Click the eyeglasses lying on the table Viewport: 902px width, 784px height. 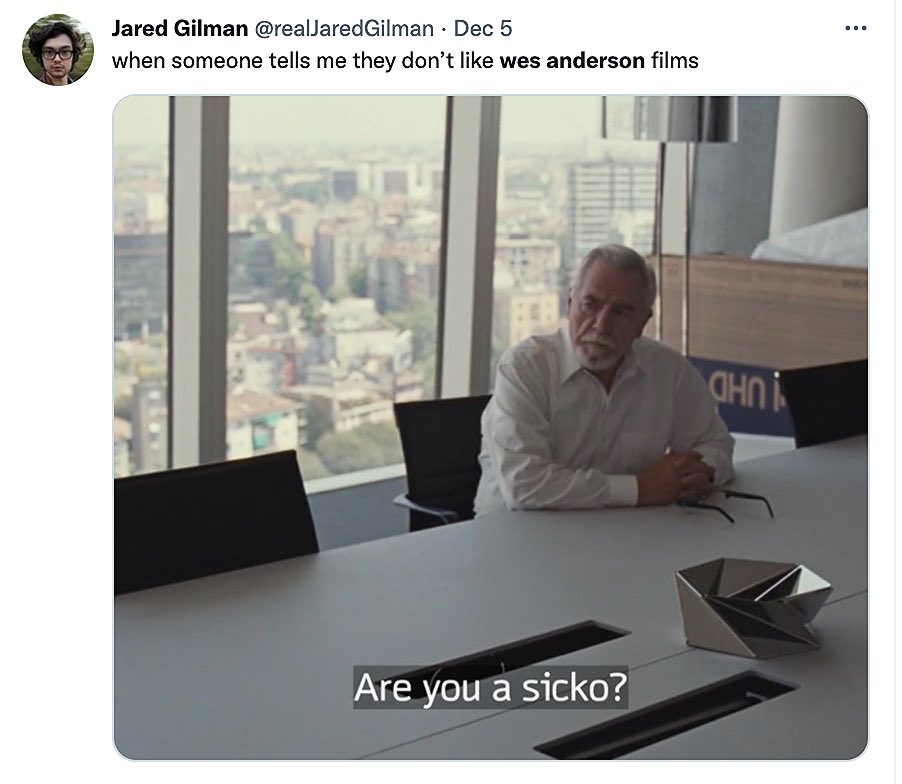click(726, 503)
